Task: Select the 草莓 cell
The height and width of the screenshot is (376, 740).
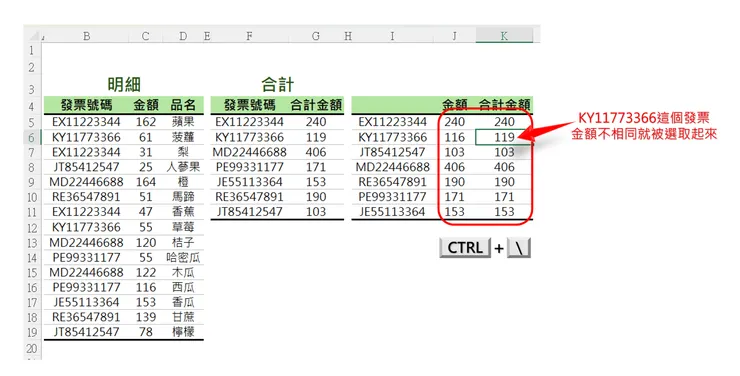Action: 183,227
